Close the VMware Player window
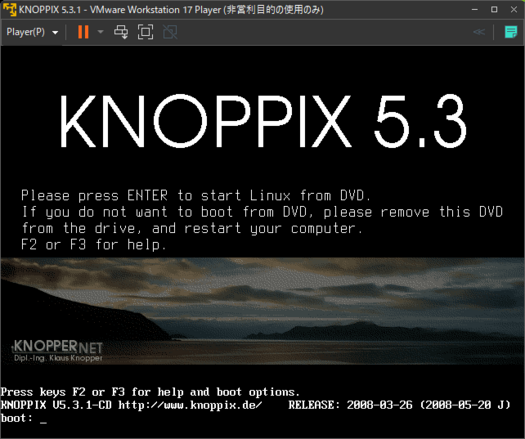The width and height of the screenshot is (525, 439). (x=514, y=9)
